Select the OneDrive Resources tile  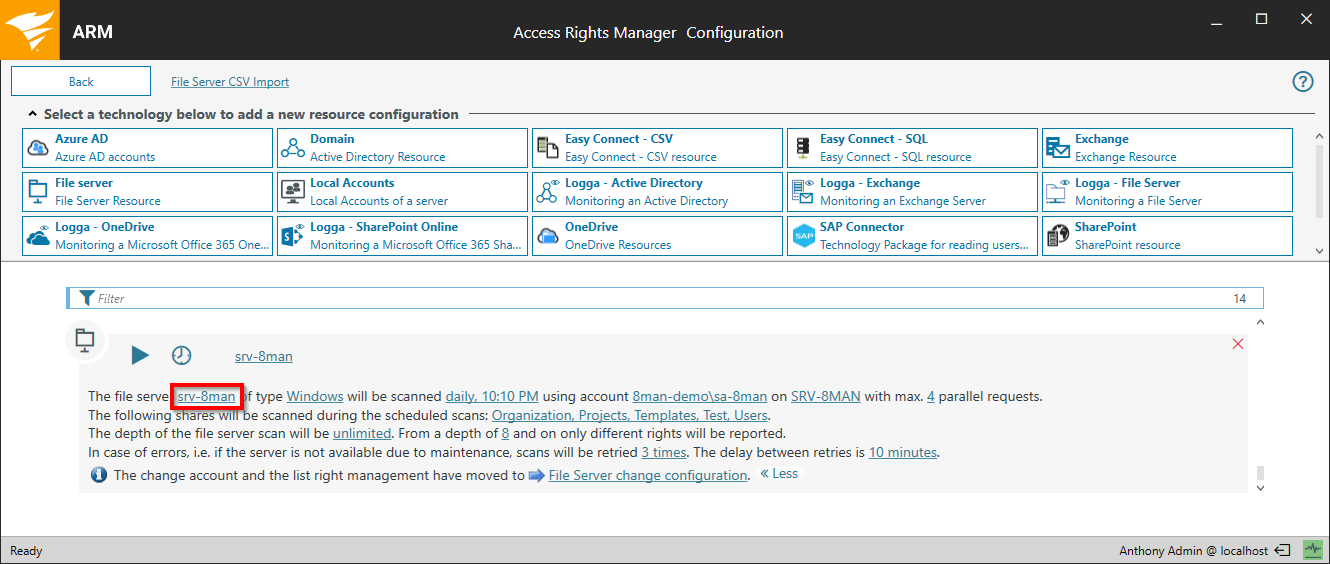(657, 236)
